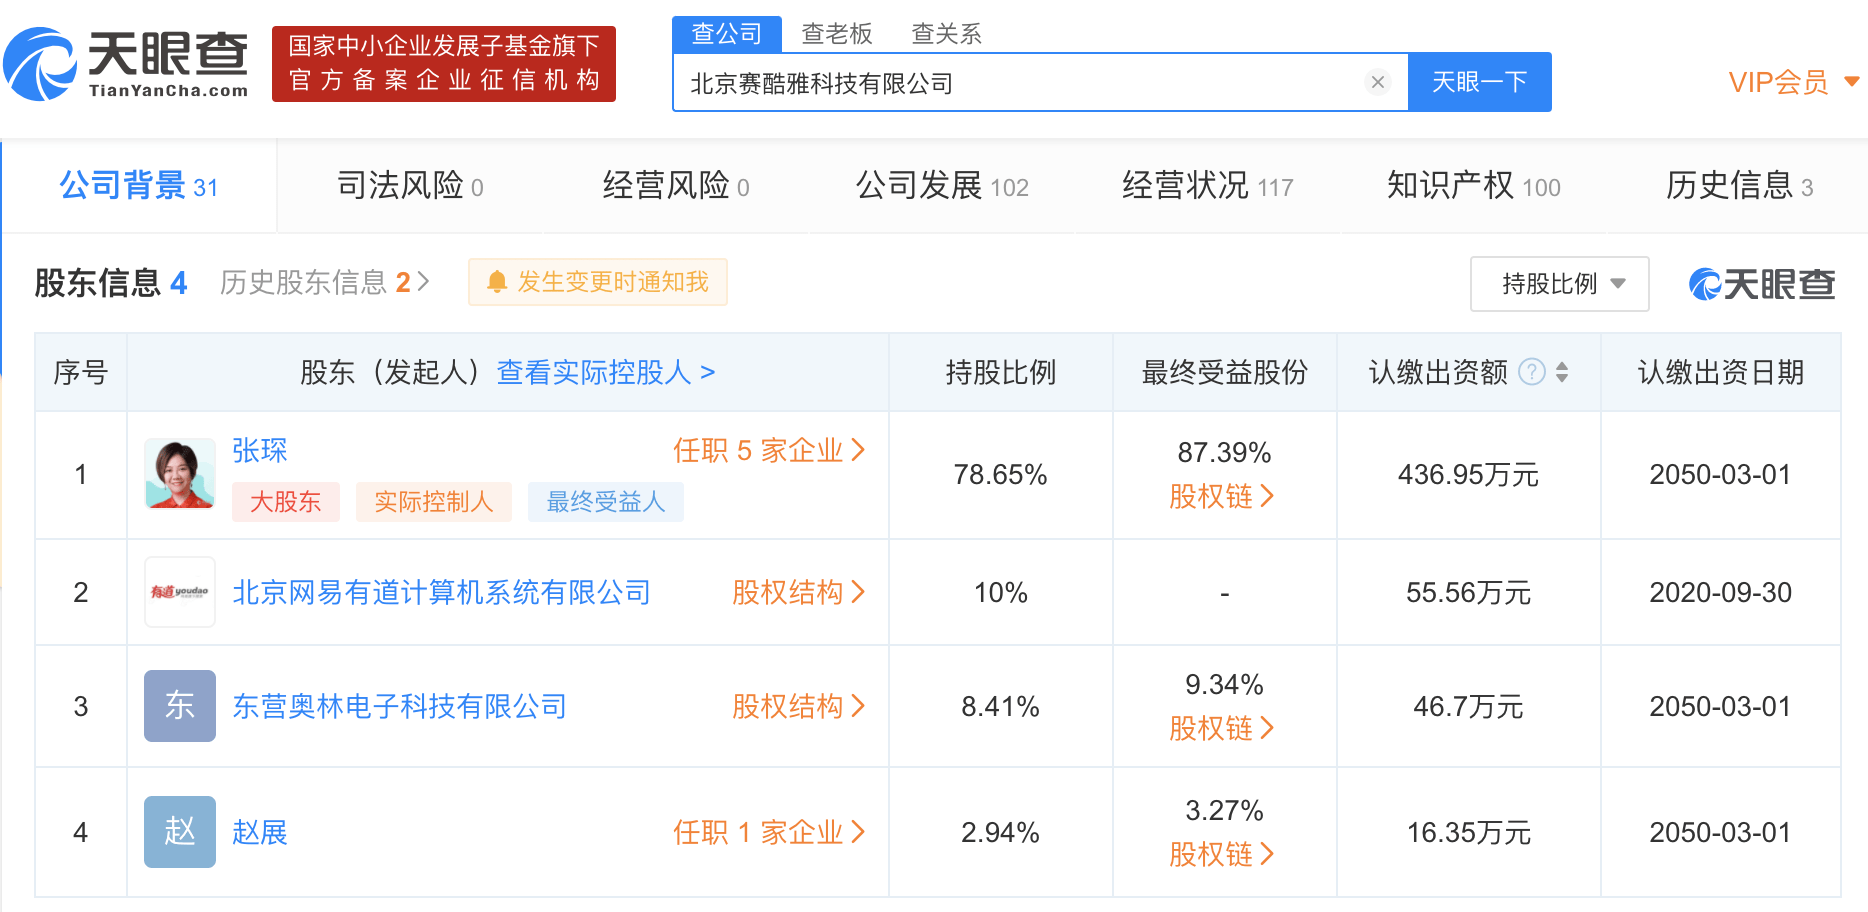Sort by 认缴出资额 using sort arrows
Screen dimensions: 1868x912
pyautogui.click(x=1562, y=372)
